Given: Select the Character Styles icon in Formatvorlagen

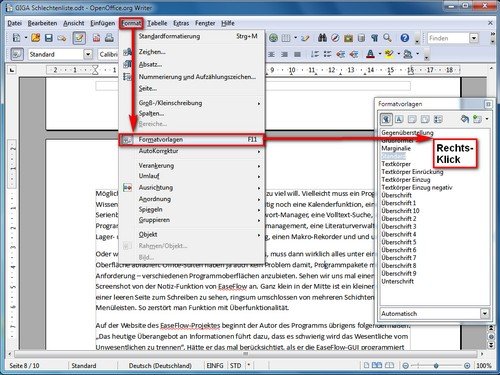Looking at the screenshot, I should click(x=399, y=119).
